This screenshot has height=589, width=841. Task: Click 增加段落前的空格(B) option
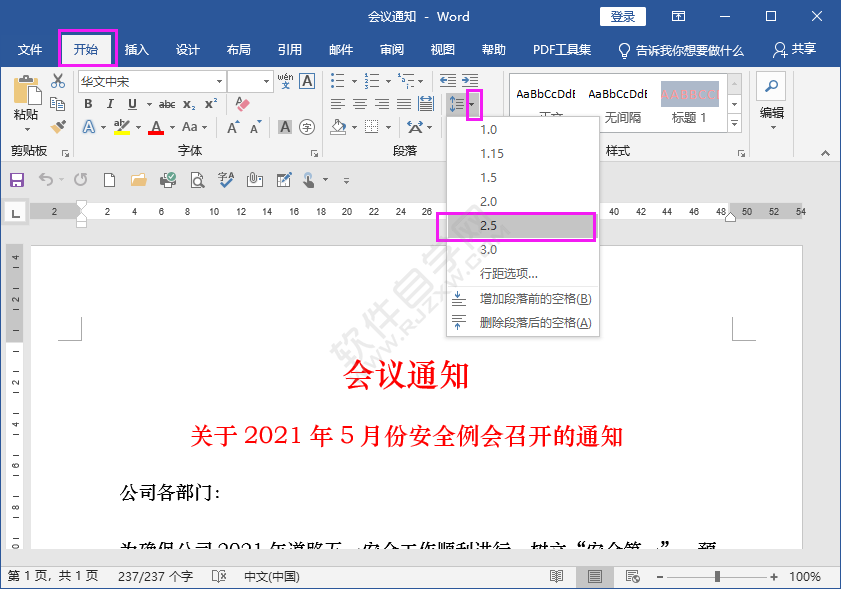tap(523, 299)
